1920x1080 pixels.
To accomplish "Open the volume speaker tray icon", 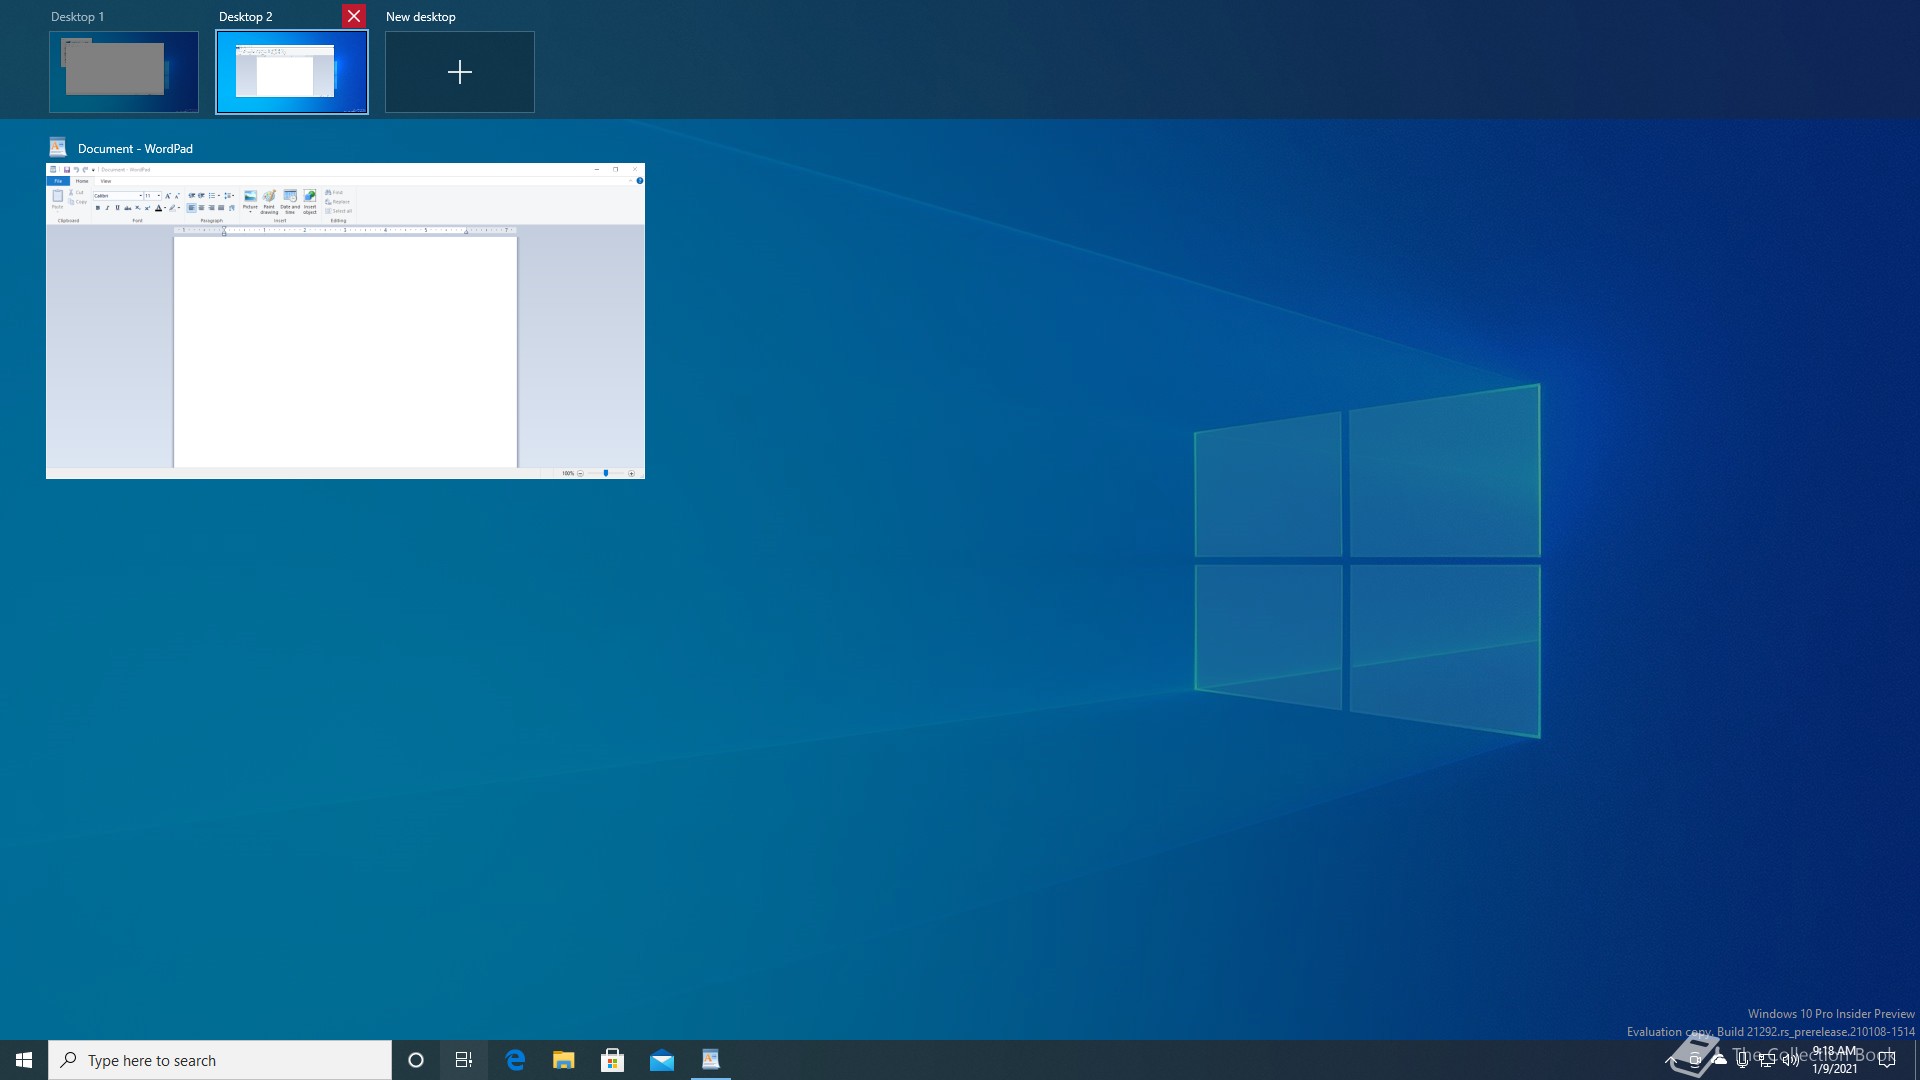I will pos(1791,1060).
